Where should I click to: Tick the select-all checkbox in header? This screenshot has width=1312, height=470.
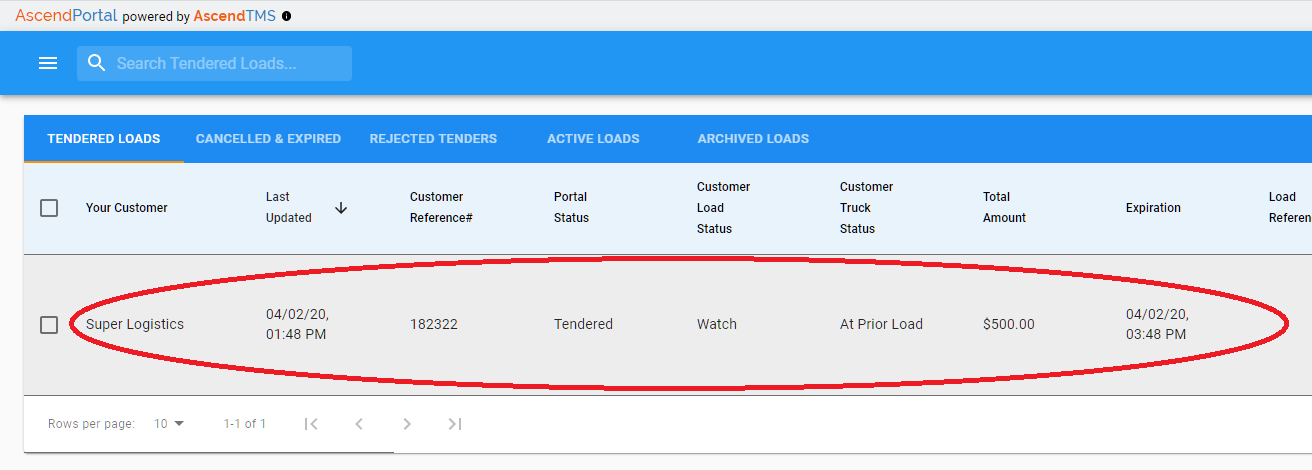49,208
